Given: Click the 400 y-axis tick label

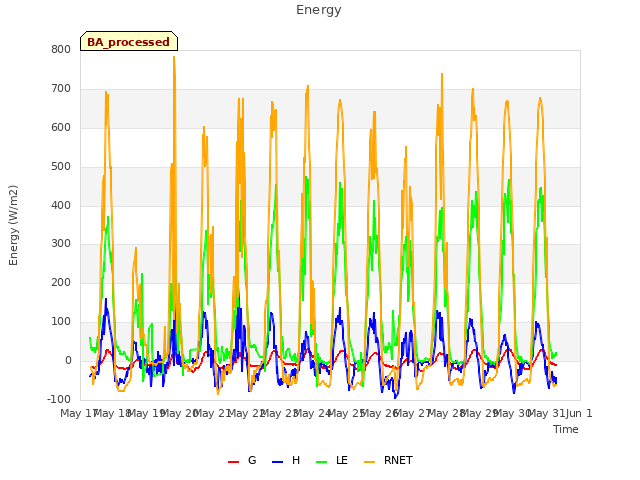Looking at the screenshot, I should pos(61,205).
